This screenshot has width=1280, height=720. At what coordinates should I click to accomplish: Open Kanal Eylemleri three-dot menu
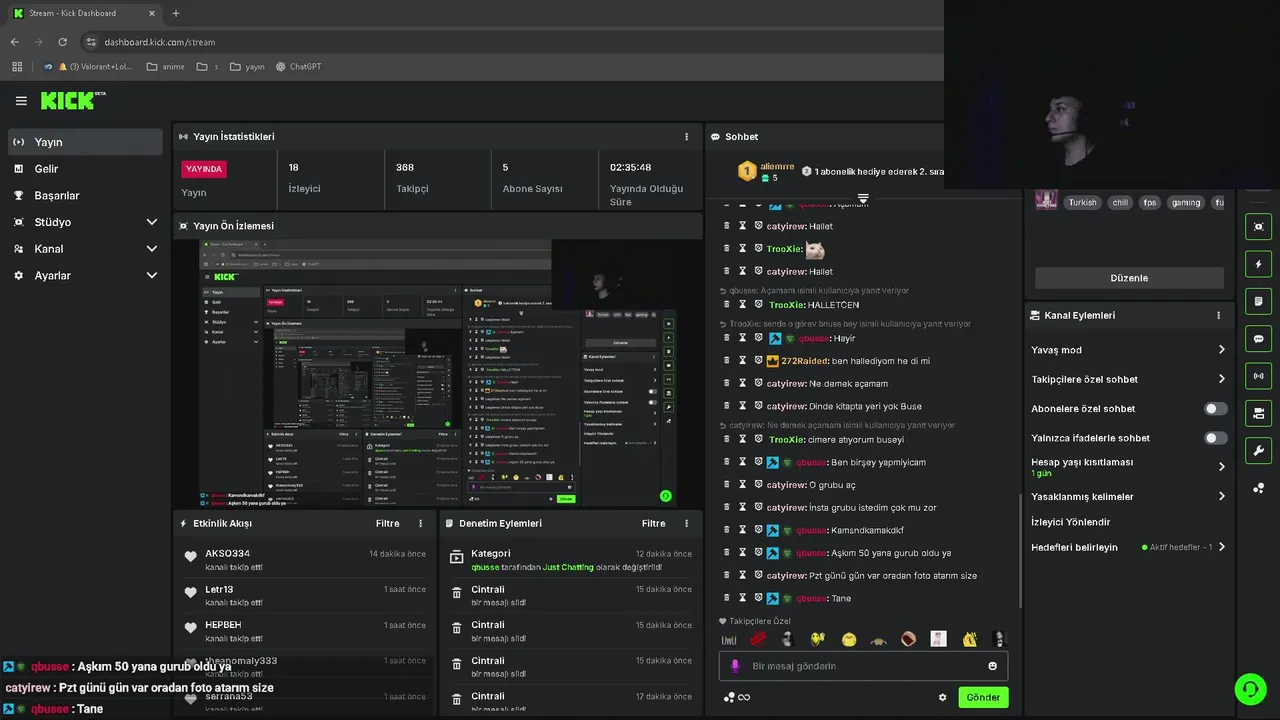click(1218, 315)
